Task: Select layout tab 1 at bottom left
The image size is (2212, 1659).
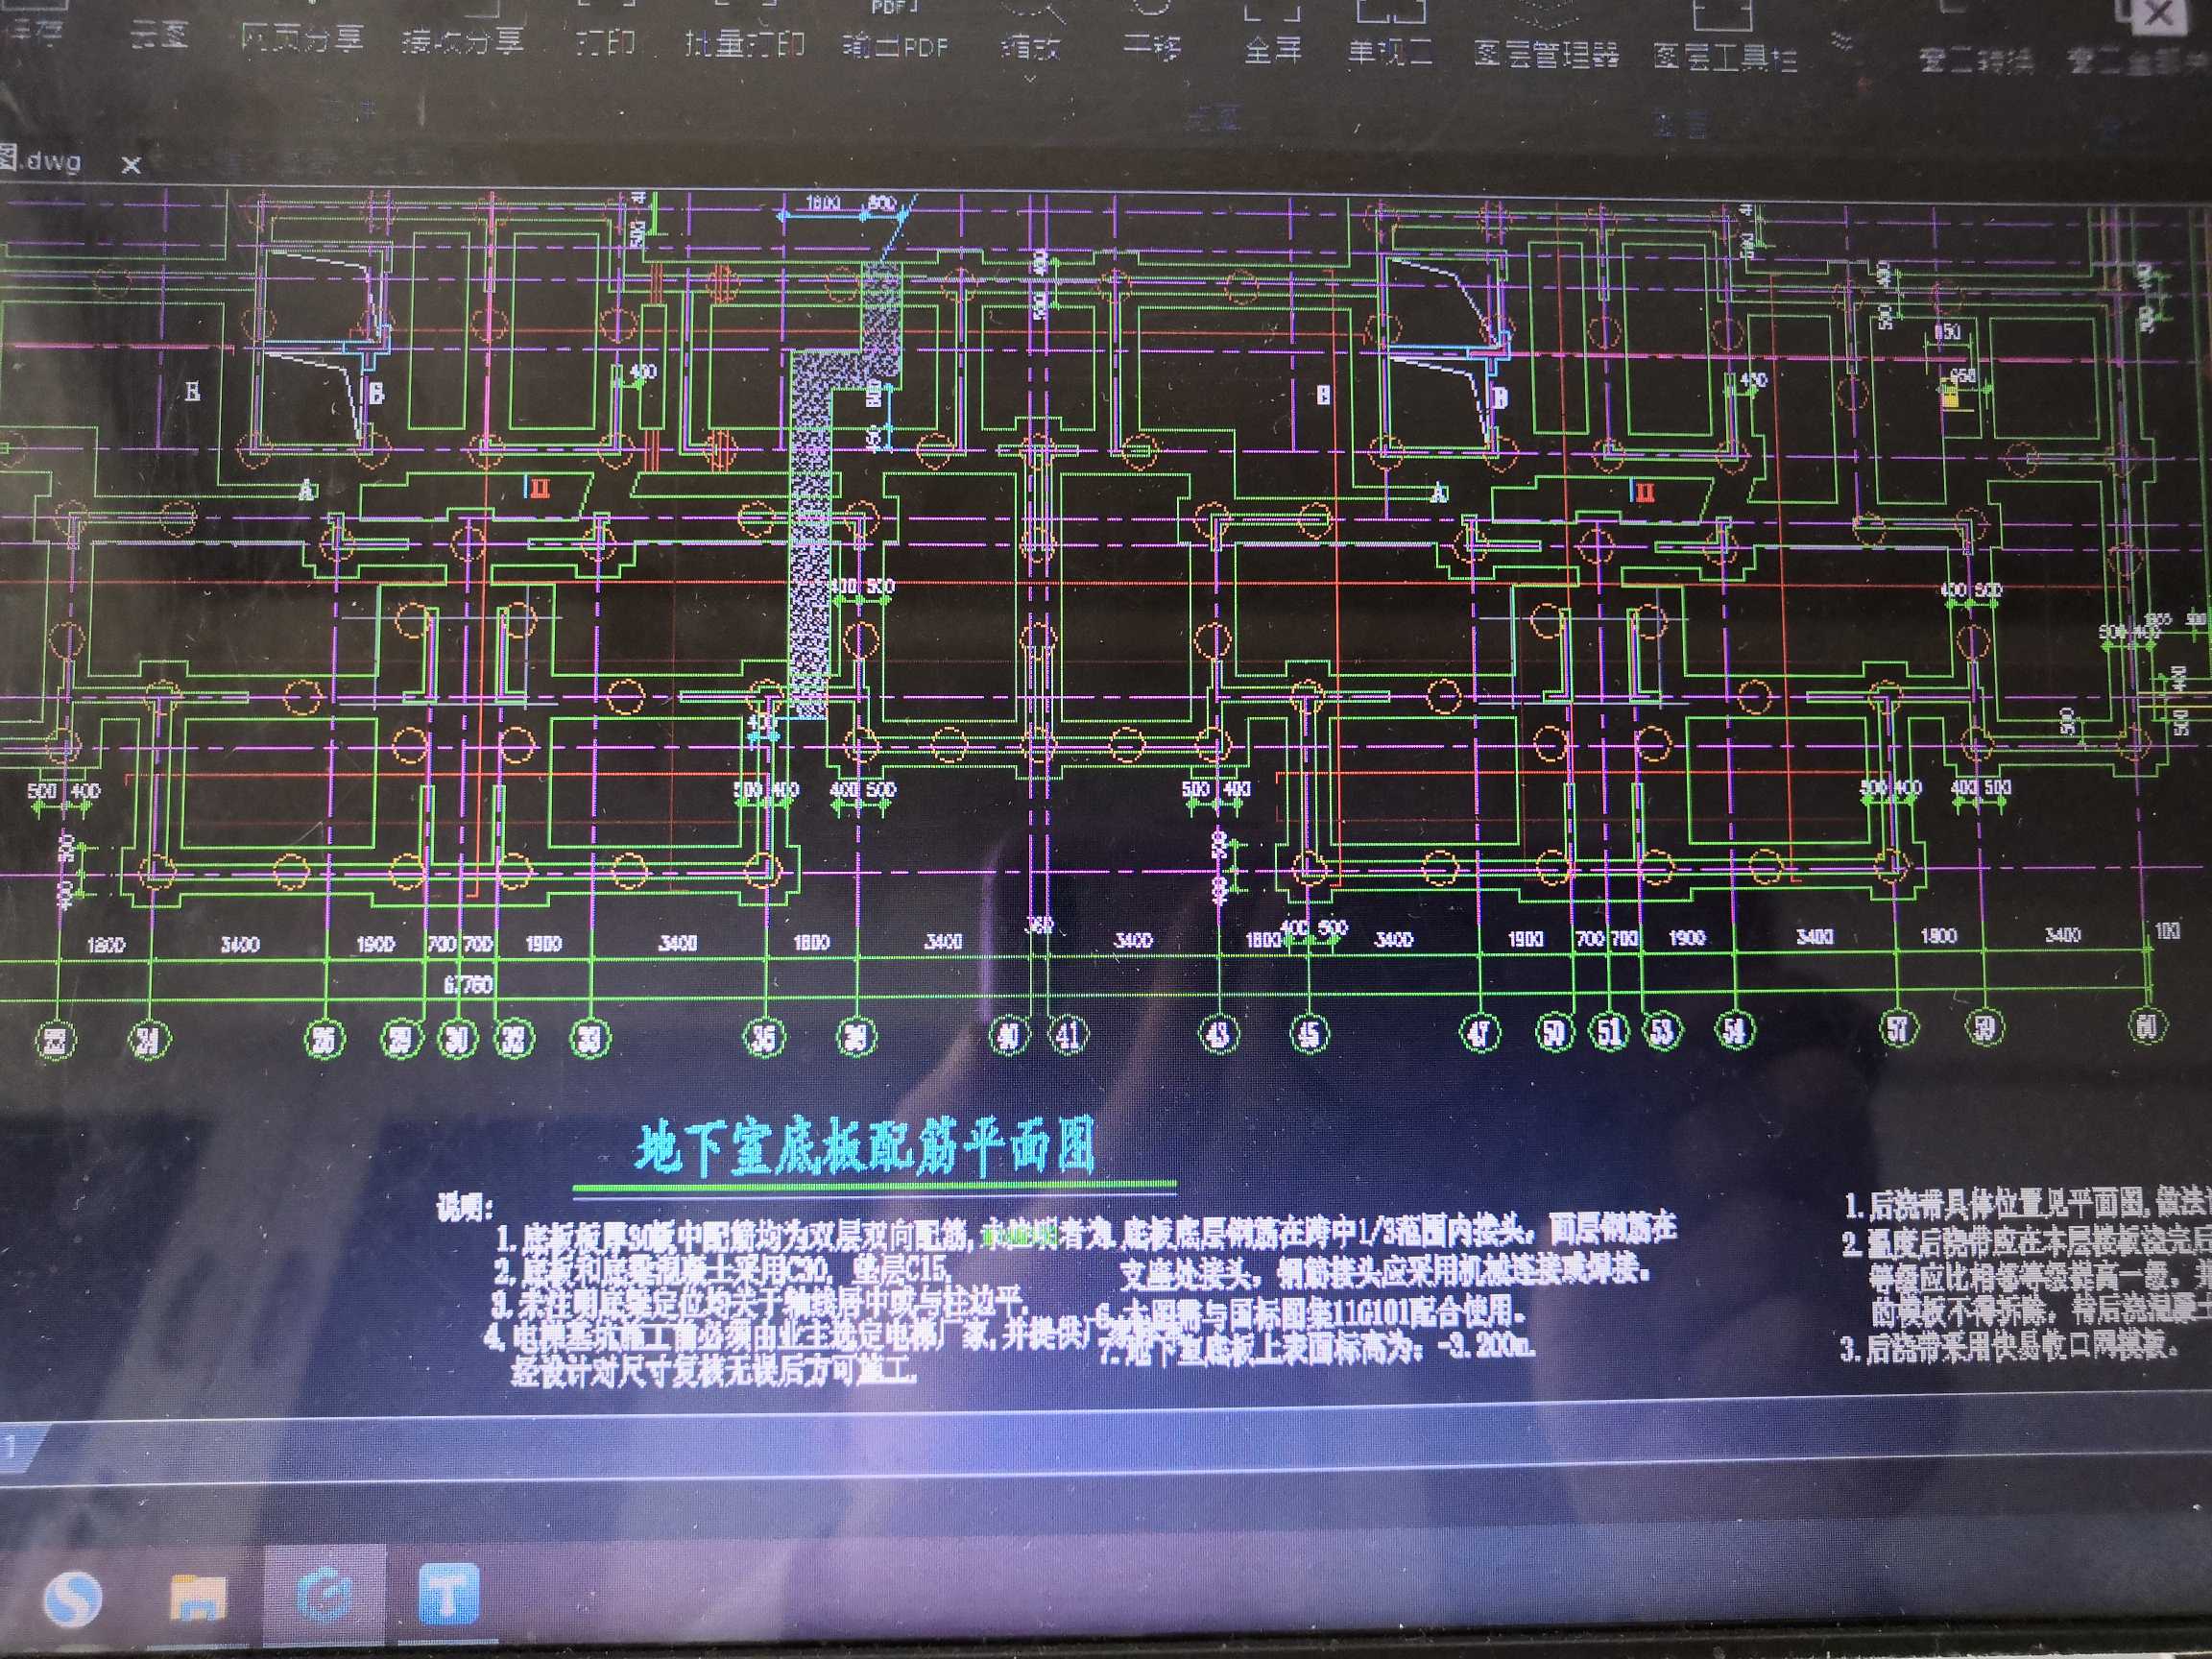Action: (13, 1448)
